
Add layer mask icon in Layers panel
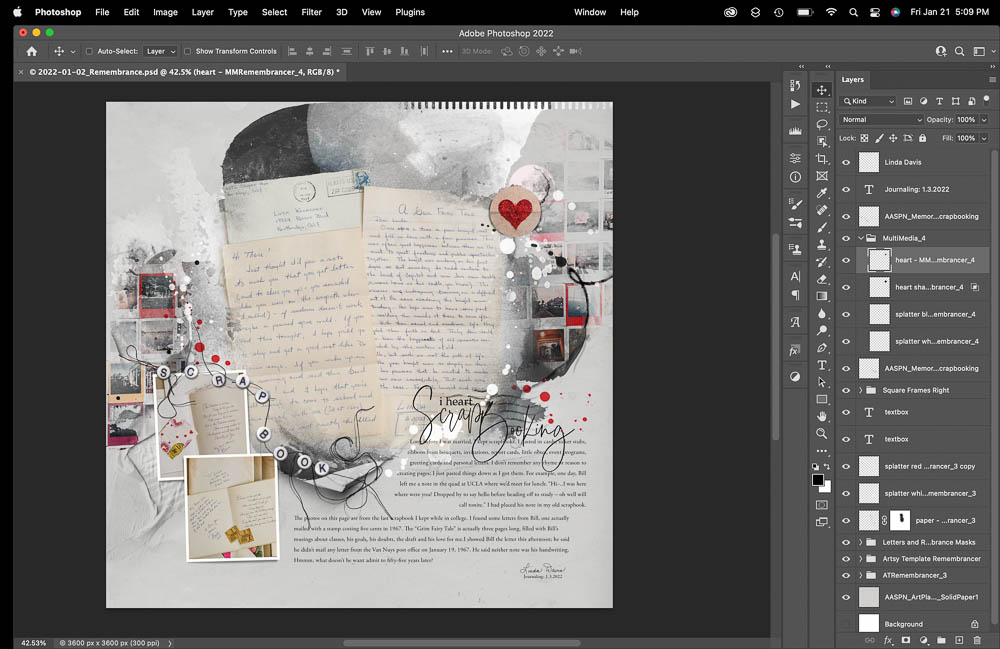pos(906,640)
